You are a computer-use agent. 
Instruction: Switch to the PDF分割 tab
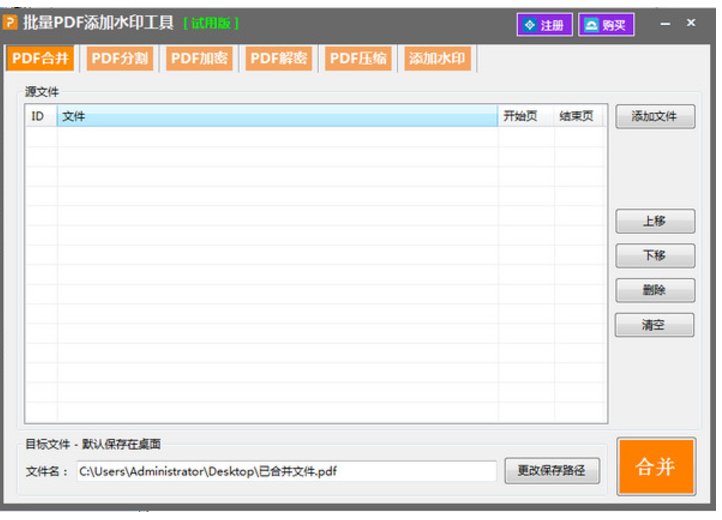120,58
